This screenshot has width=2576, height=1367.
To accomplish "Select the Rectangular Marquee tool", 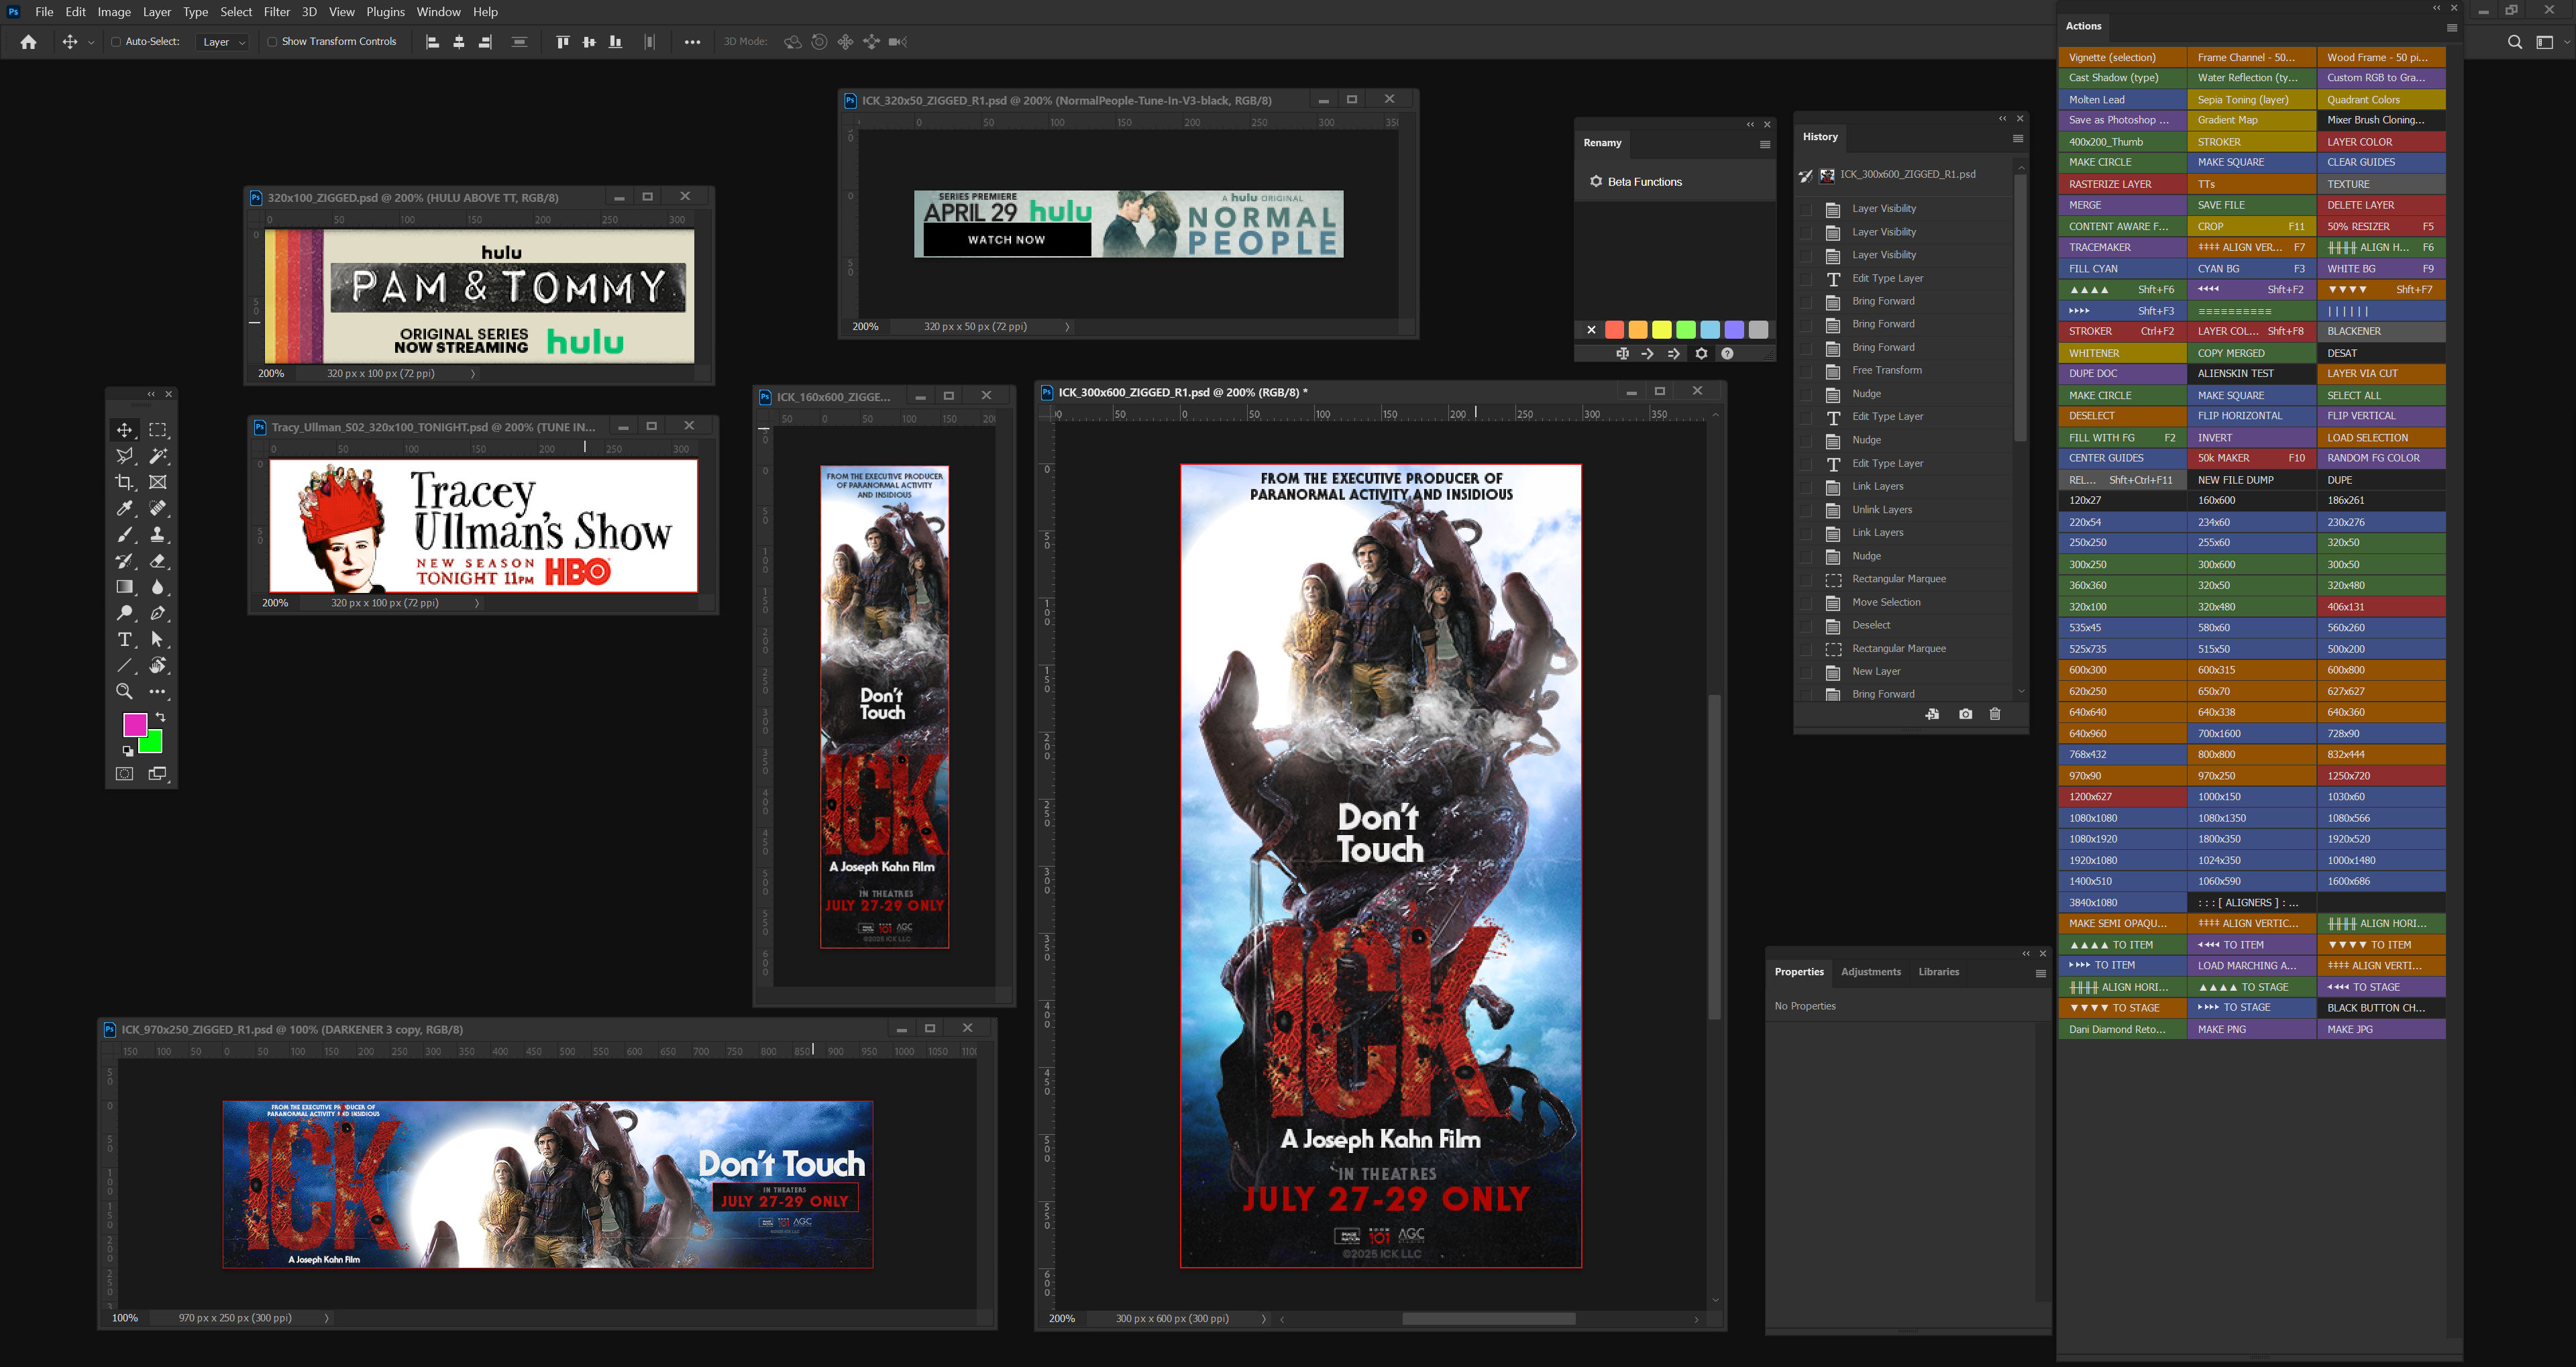I will pyautogui.click(x=158, y=430).
